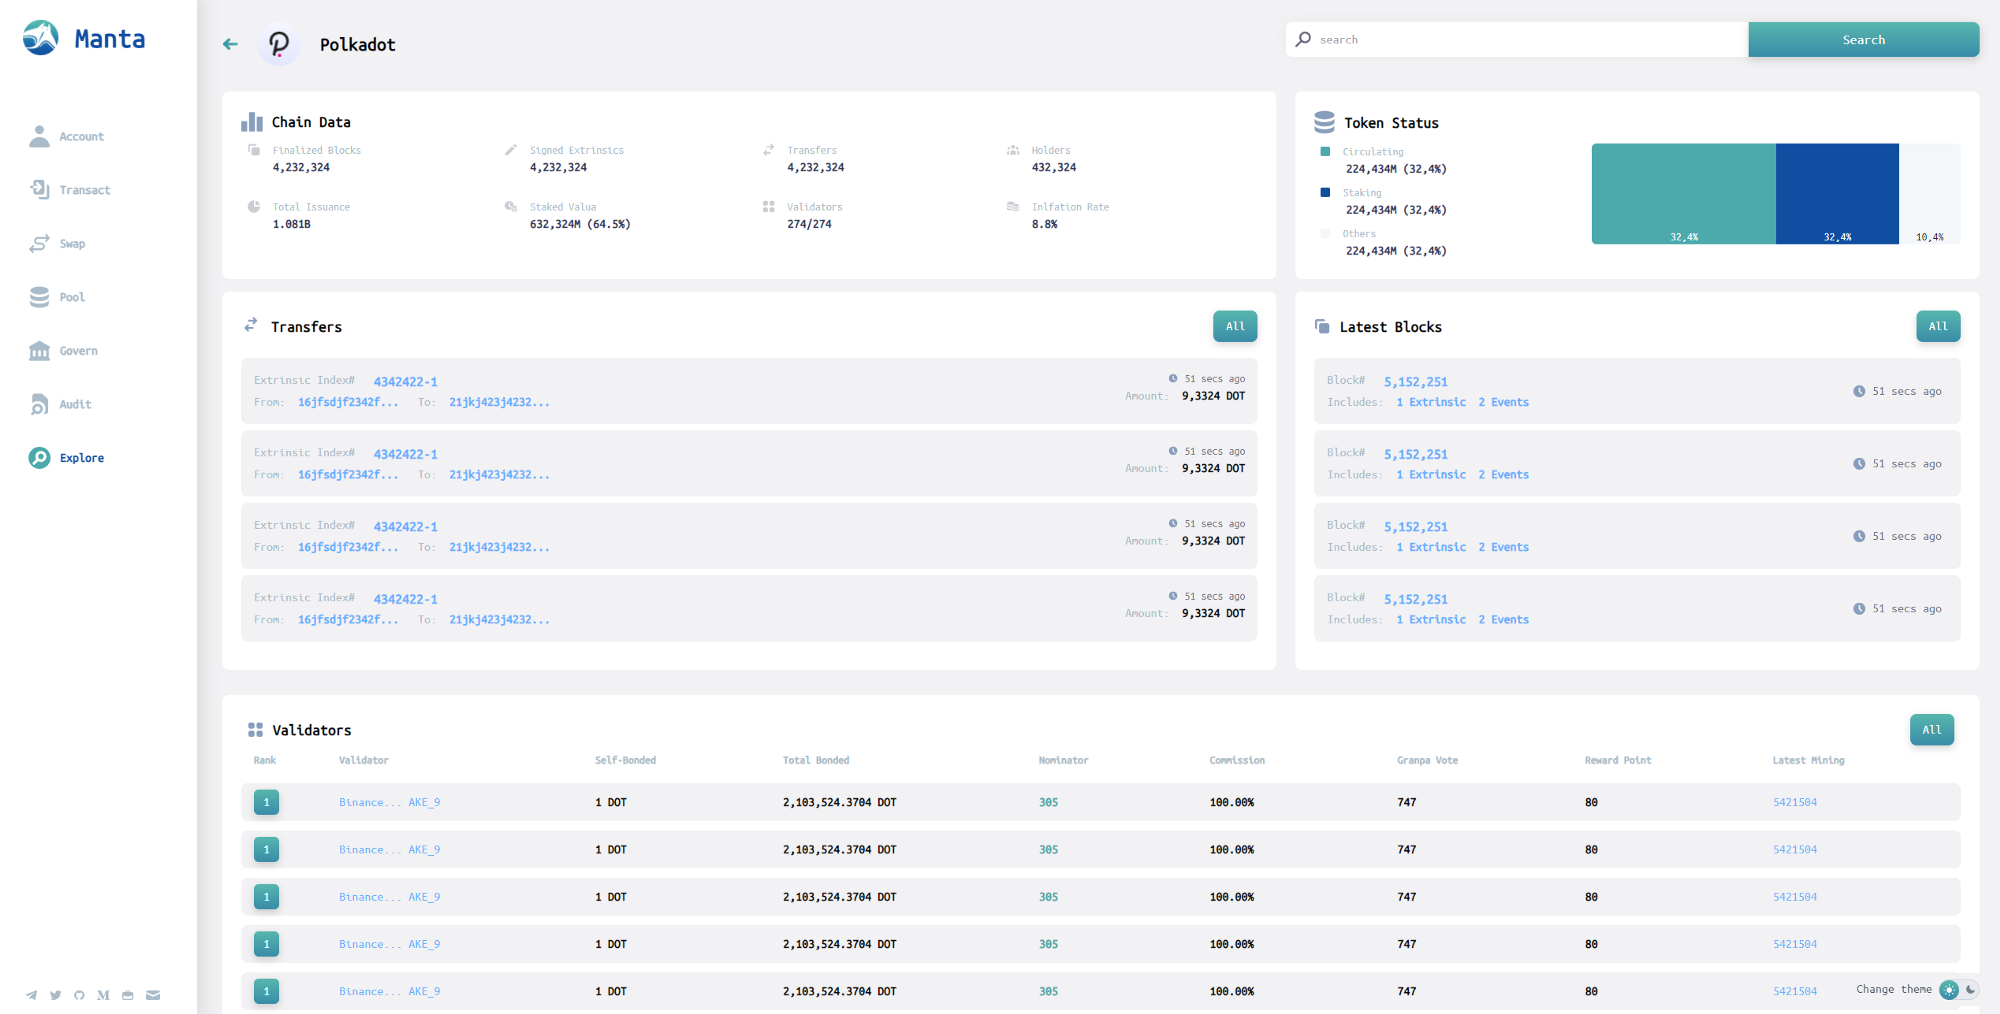This screenshot has width=2000, height=1014.
Task: Focus the search input field
Action: pyautogui.click(x=1517, y=40)
